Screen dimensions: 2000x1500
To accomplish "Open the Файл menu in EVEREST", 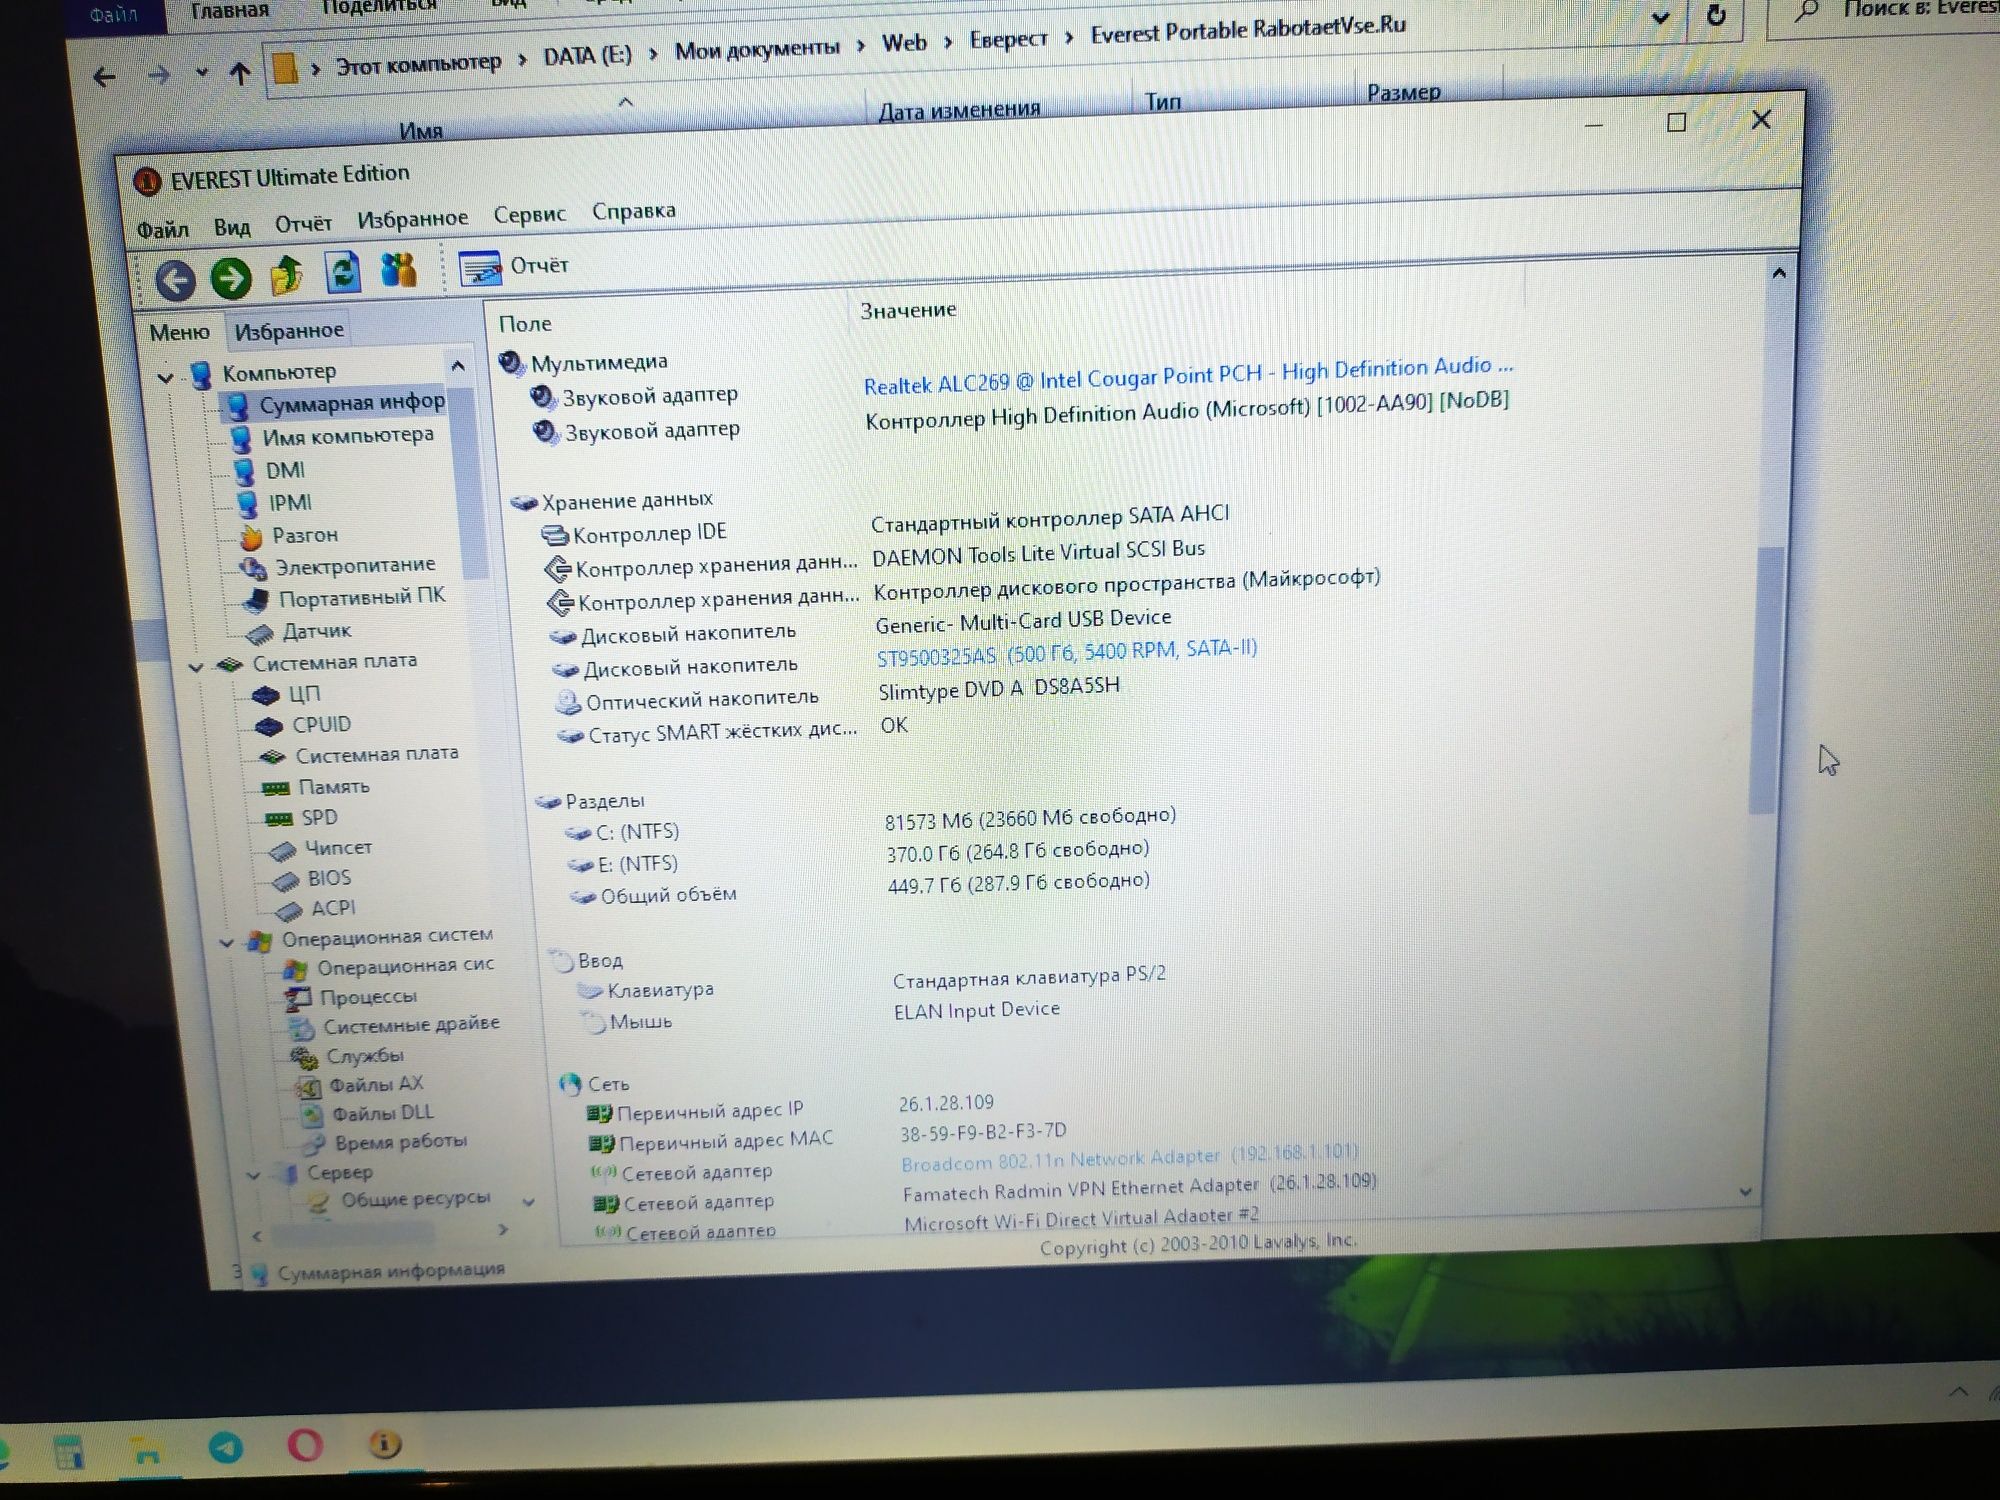I will point(162,230).
